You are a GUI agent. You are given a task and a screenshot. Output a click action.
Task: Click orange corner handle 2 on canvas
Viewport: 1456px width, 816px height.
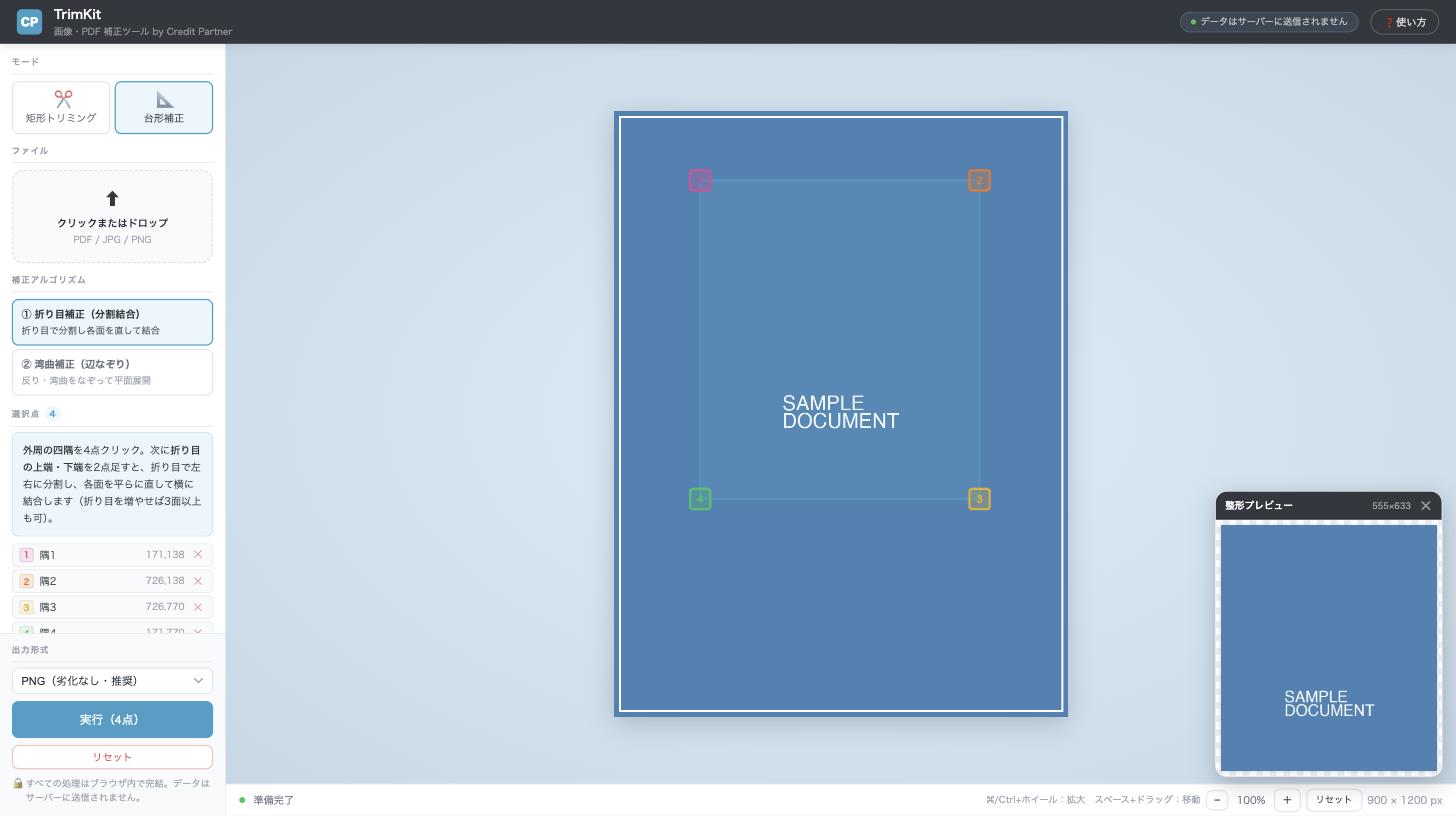click(x=979, y=180)
